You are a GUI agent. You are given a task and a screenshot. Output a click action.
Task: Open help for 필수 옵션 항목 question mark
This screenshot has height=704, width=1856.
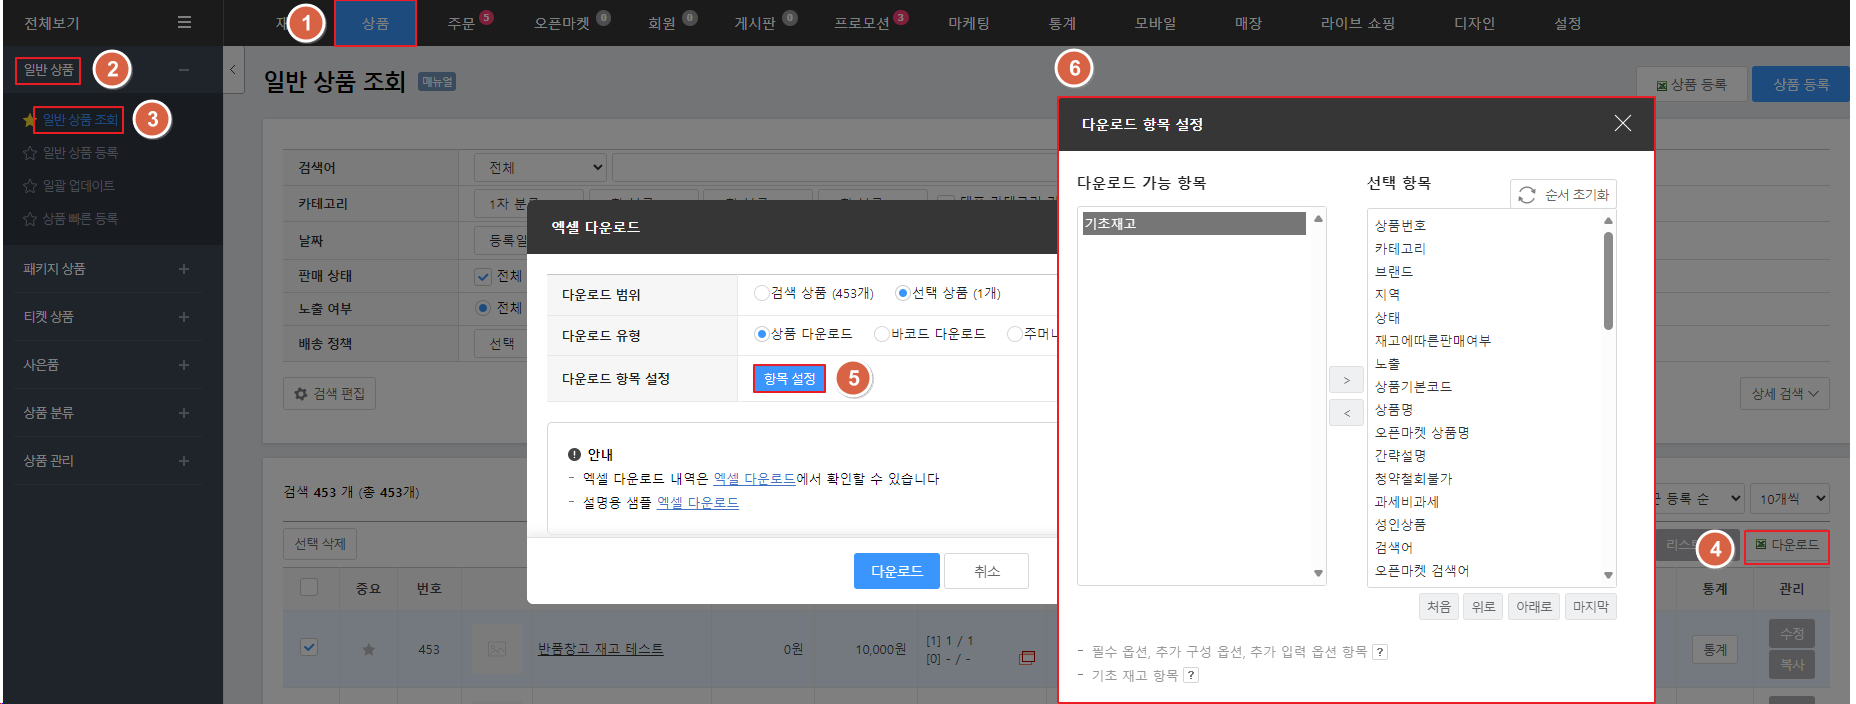pos(1380,652)
